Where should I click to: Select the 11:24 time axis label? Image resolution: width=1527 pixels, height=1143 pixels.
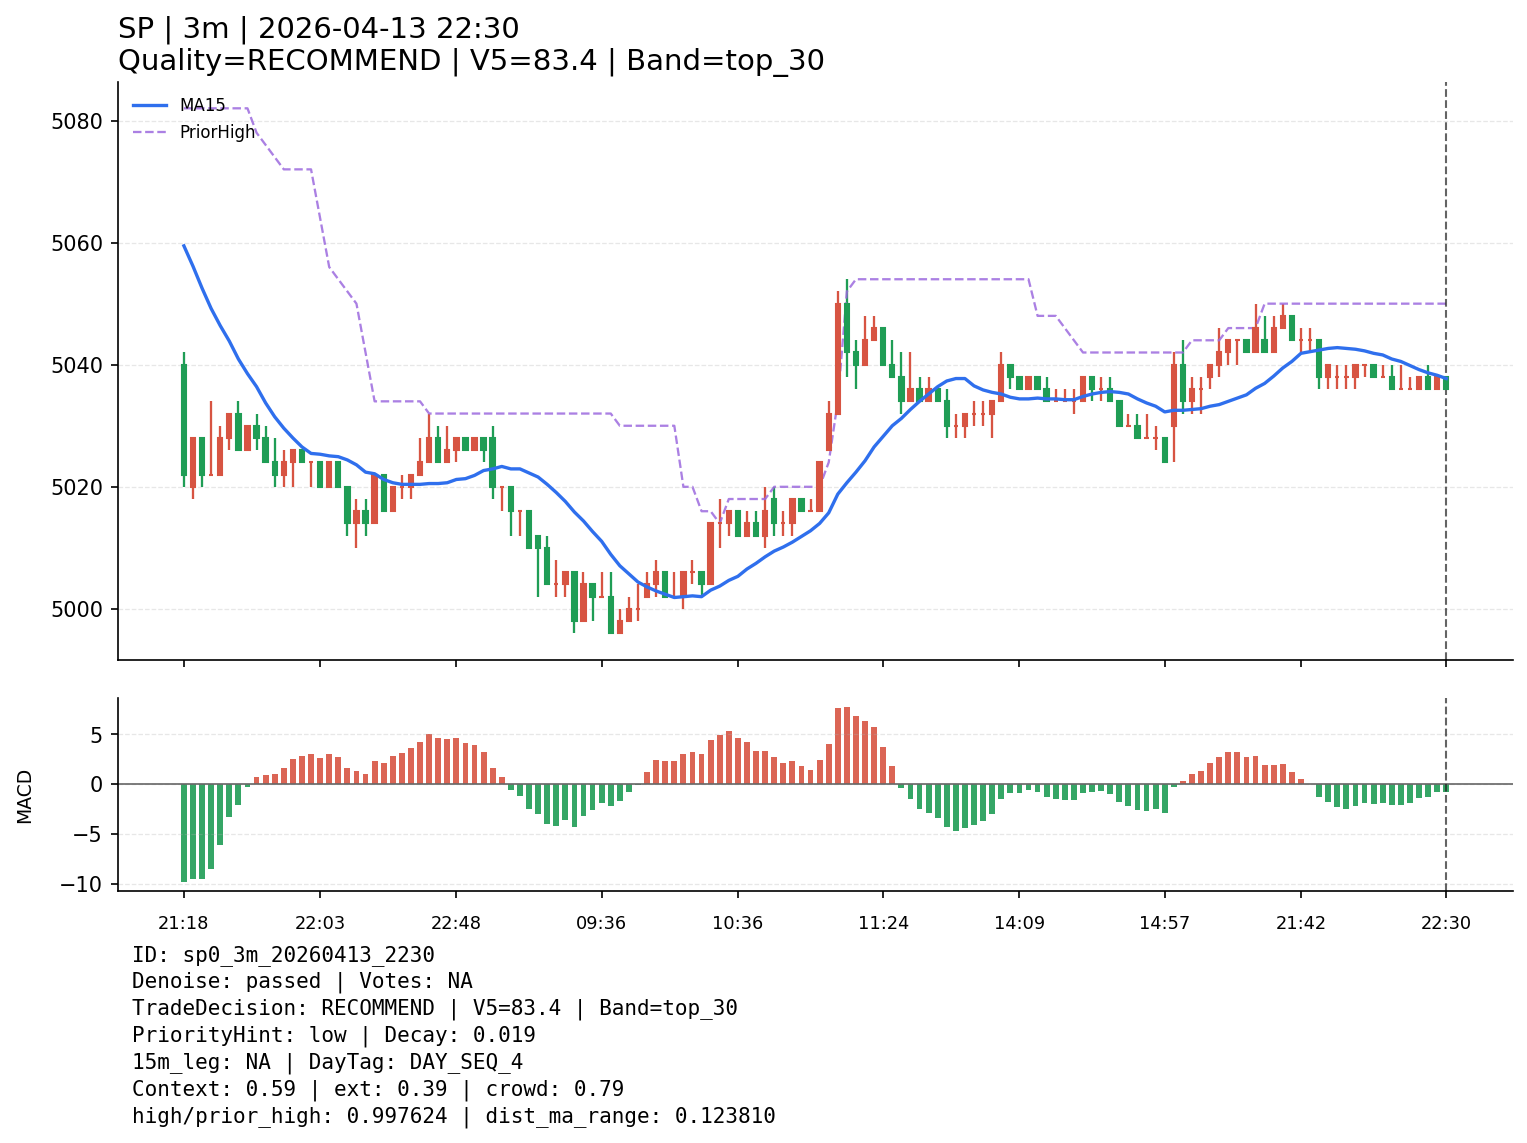883,923
